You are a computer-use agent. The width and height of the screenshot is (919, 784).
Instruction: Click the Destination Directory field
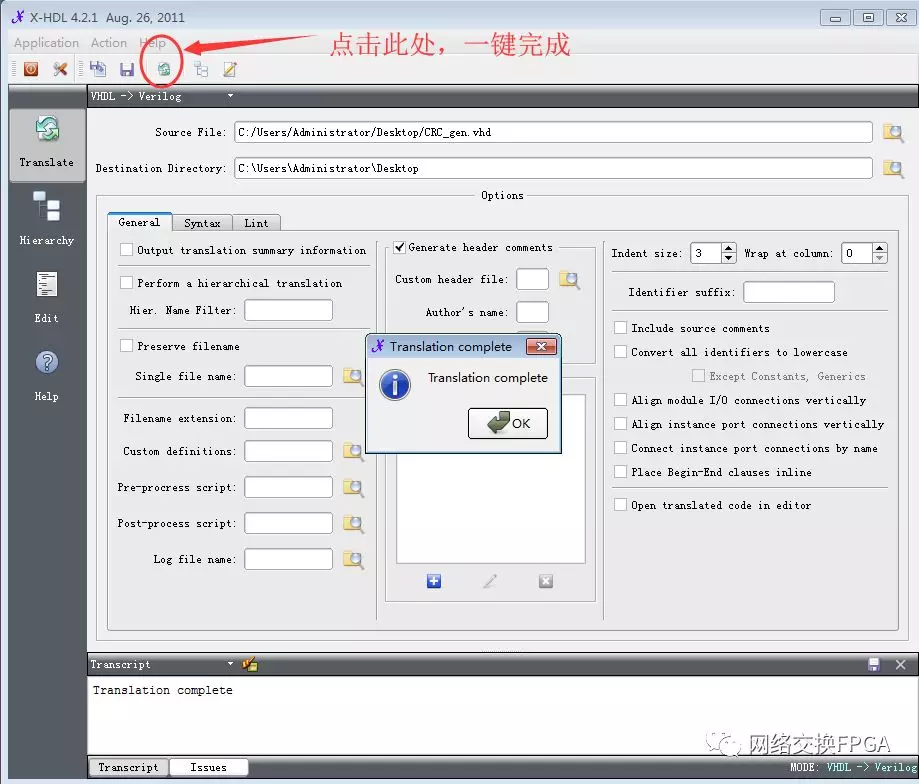(553, 168)
